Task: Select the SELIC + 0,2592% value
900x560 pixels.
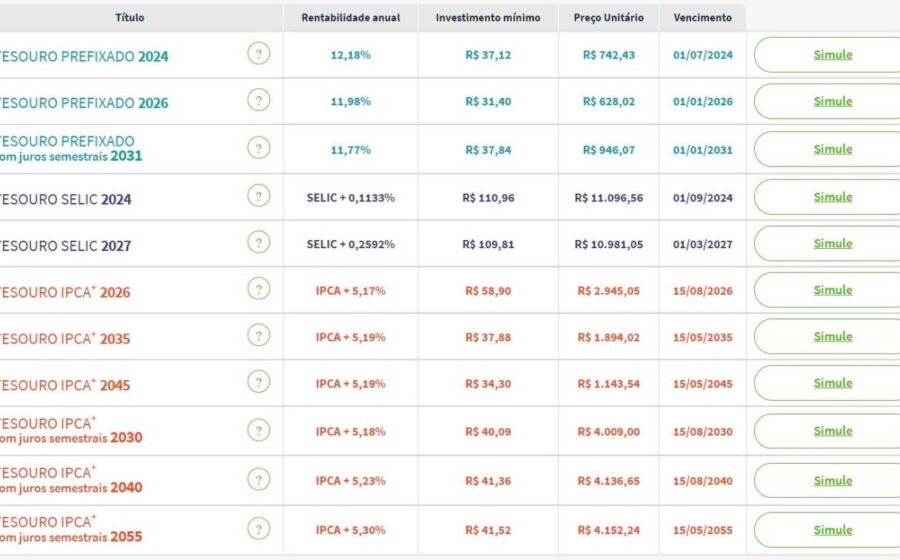Action: 351,244
